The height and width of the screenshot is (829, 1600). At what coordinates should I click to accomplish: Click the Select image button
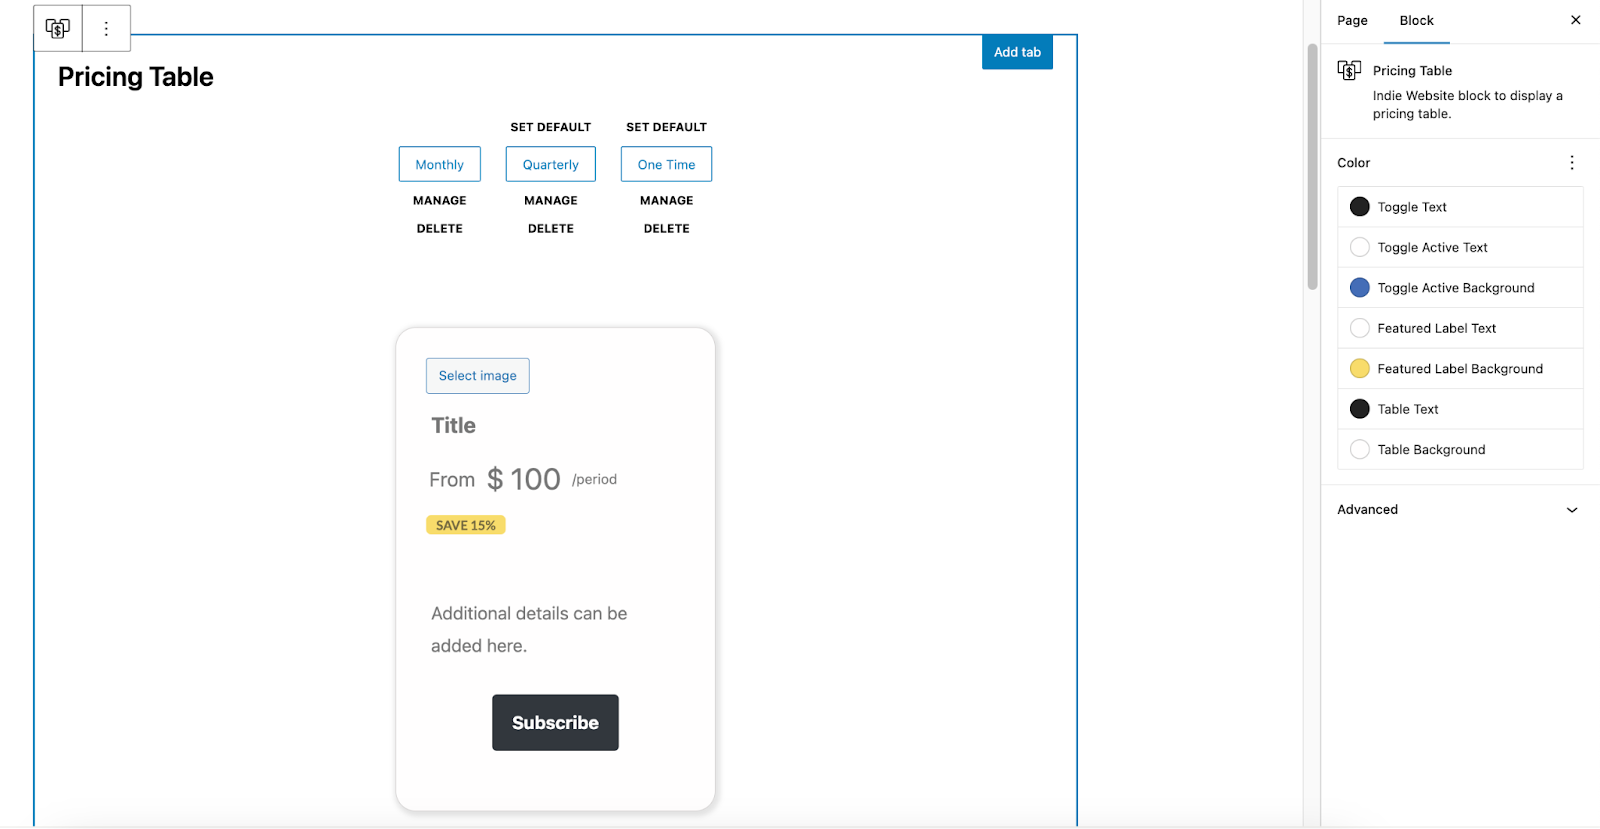[x=477, y=376]
